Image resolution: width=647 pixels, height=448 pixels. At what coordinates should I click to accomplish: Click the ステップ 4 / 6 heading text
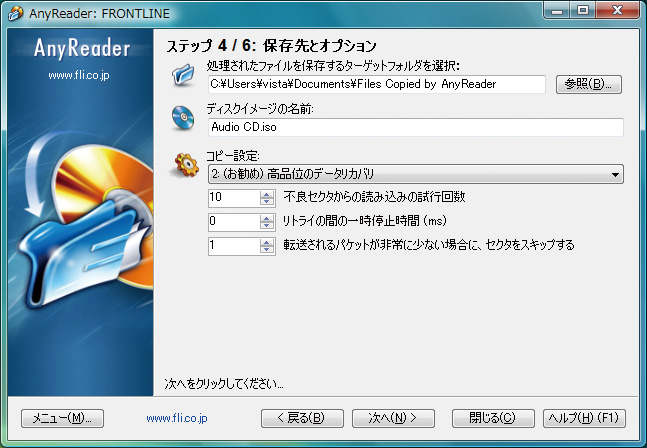[x=272, y=46]
